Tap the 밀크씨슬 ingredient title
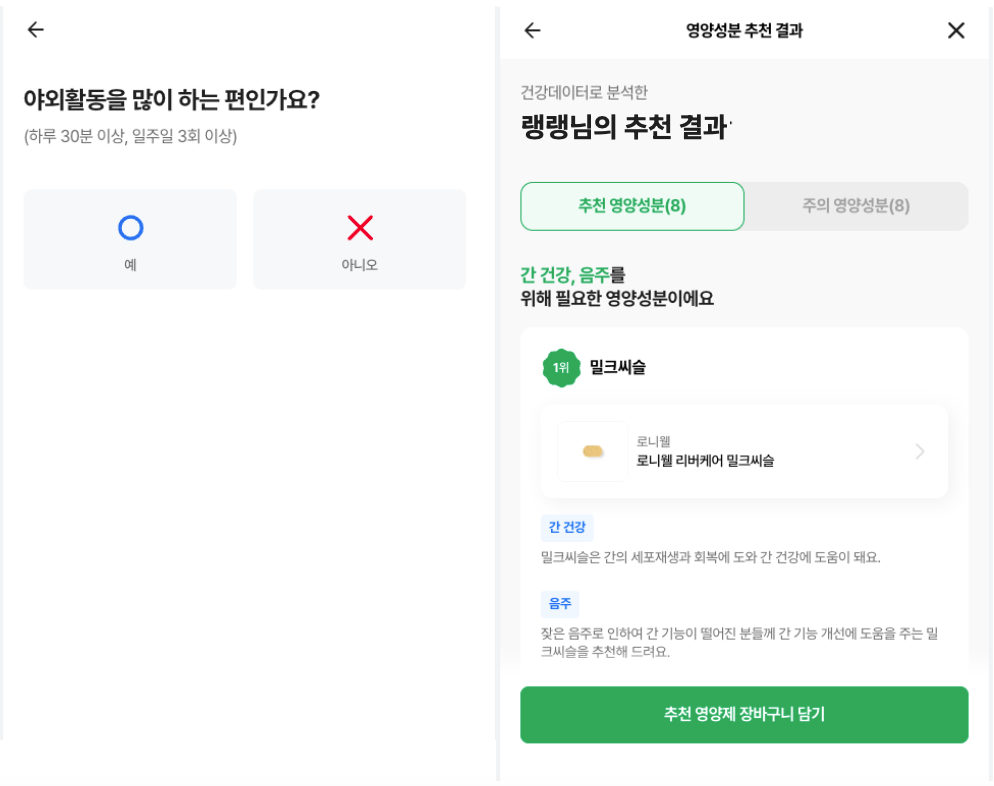Viewport: 994px width, 786px height. [617, 367]
